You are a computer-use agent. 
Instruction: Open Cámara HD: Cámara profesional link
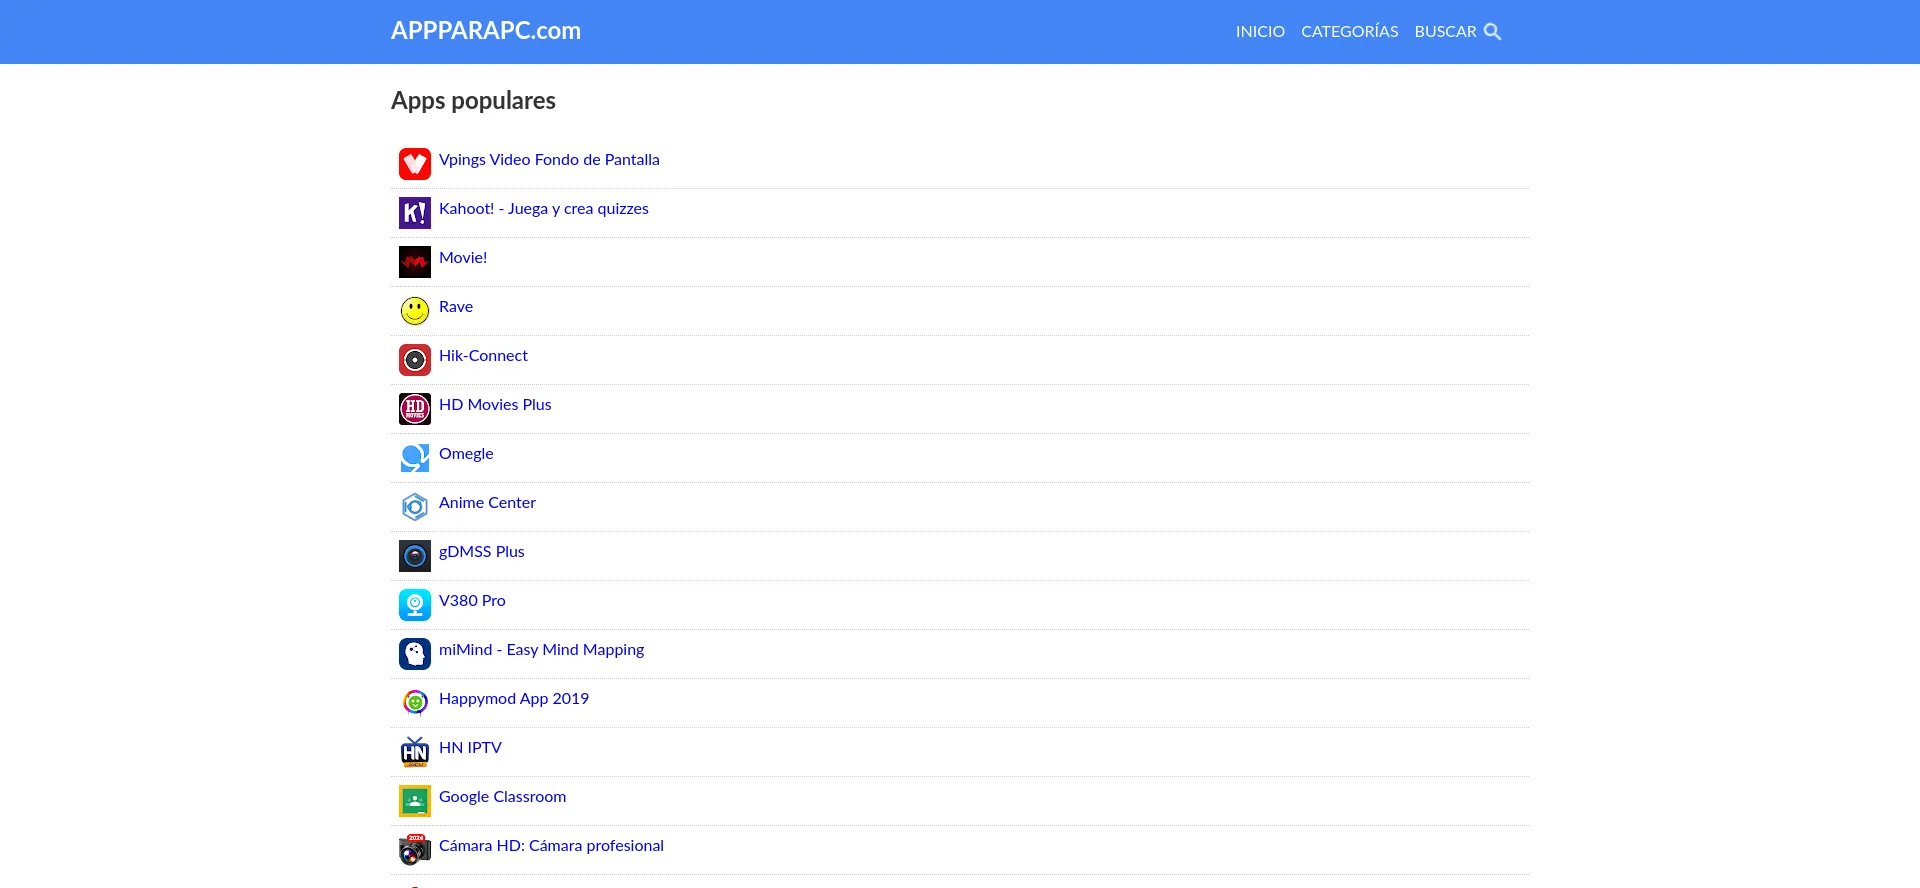[x=551, y=846]
